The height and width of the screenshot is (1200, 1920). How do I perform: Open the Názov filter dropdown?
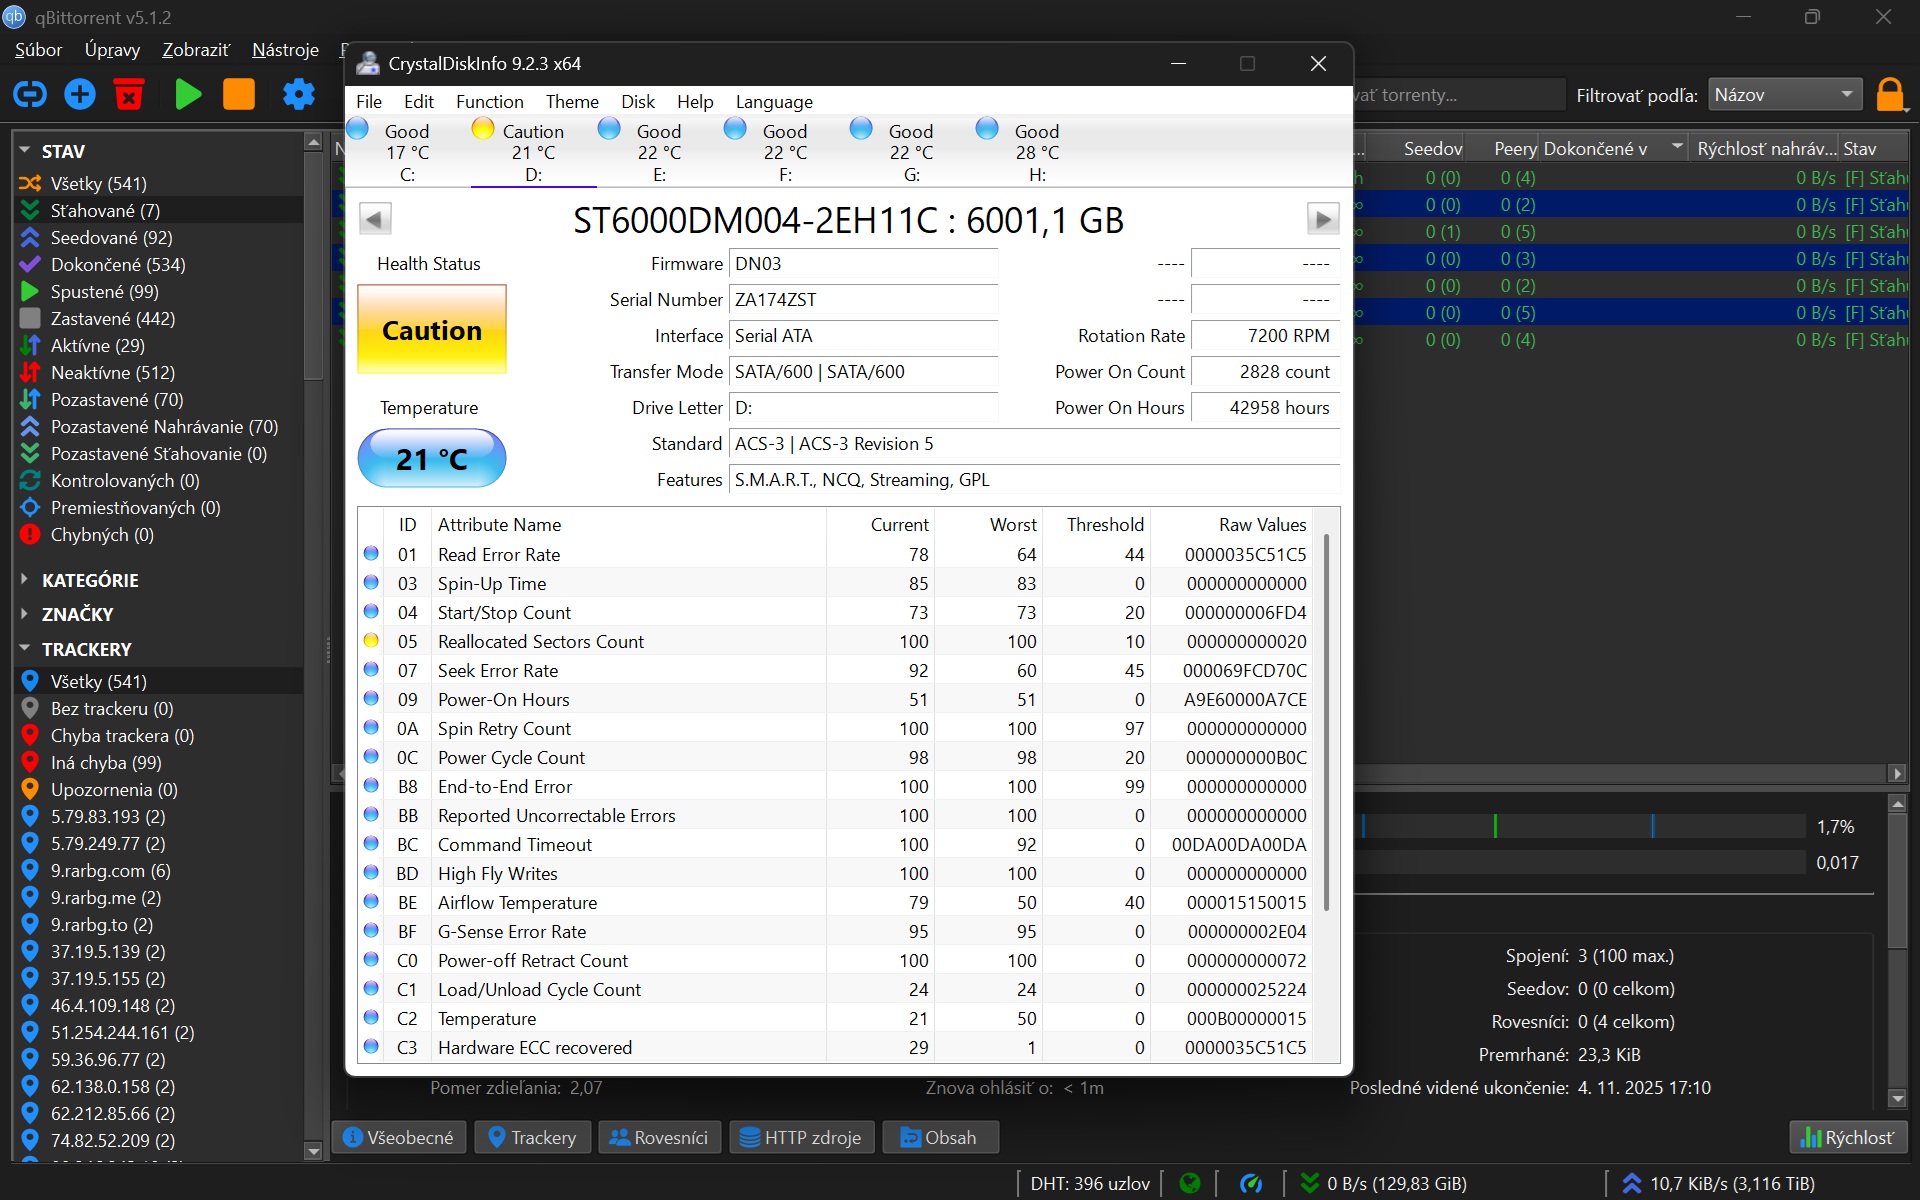(1784, 95)
